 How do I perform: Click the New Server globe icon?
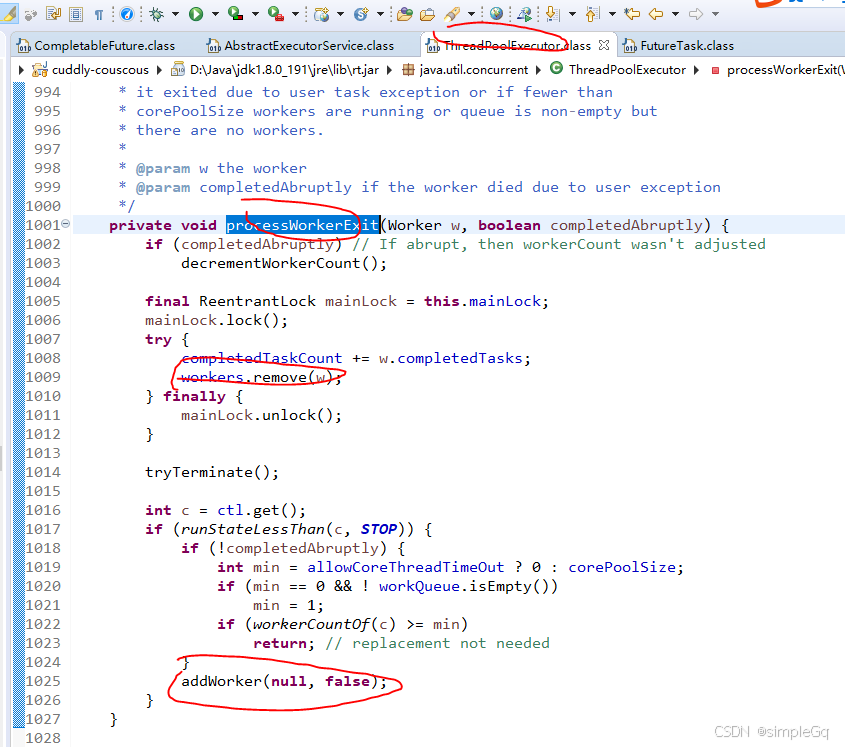[322, 14]
